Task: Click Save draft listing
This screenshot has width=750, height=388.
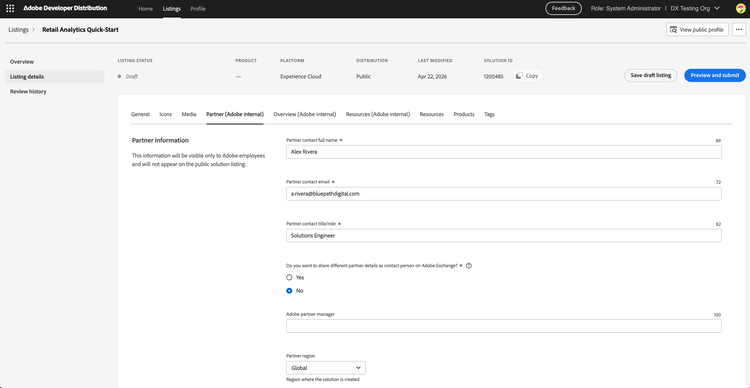Action: [x=651, y=76]
